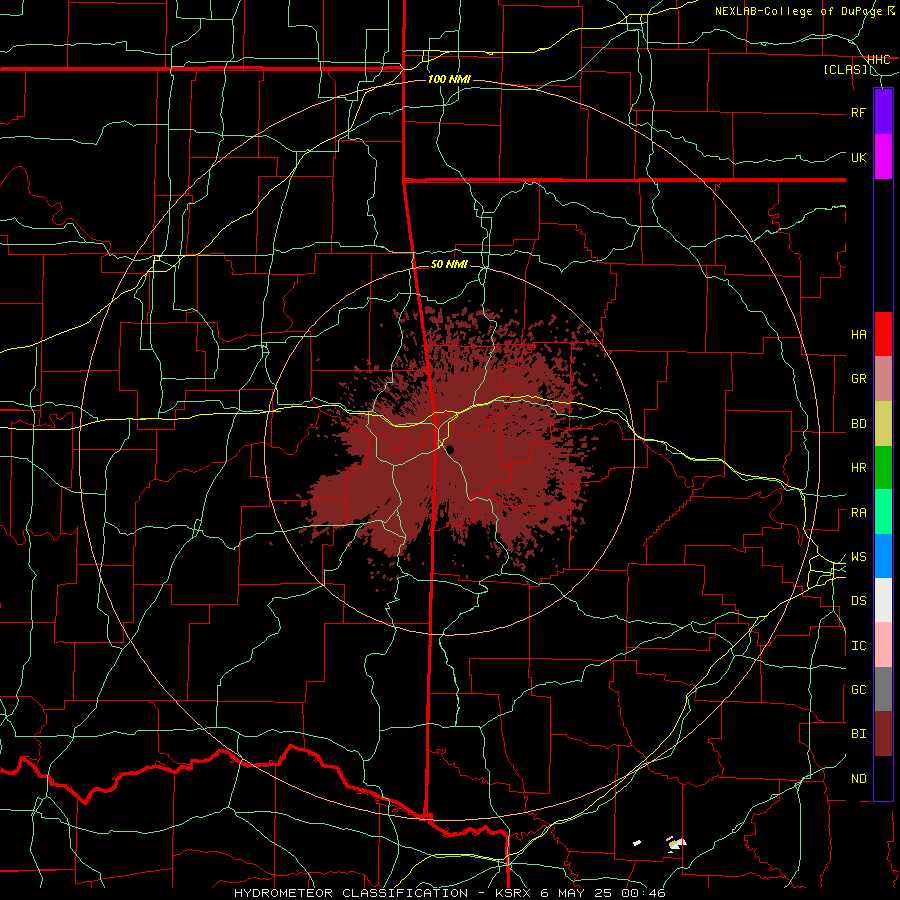Click the BI legend label
Screen dimensions: 900x900
pyautogui.click(x=858, y=734)
